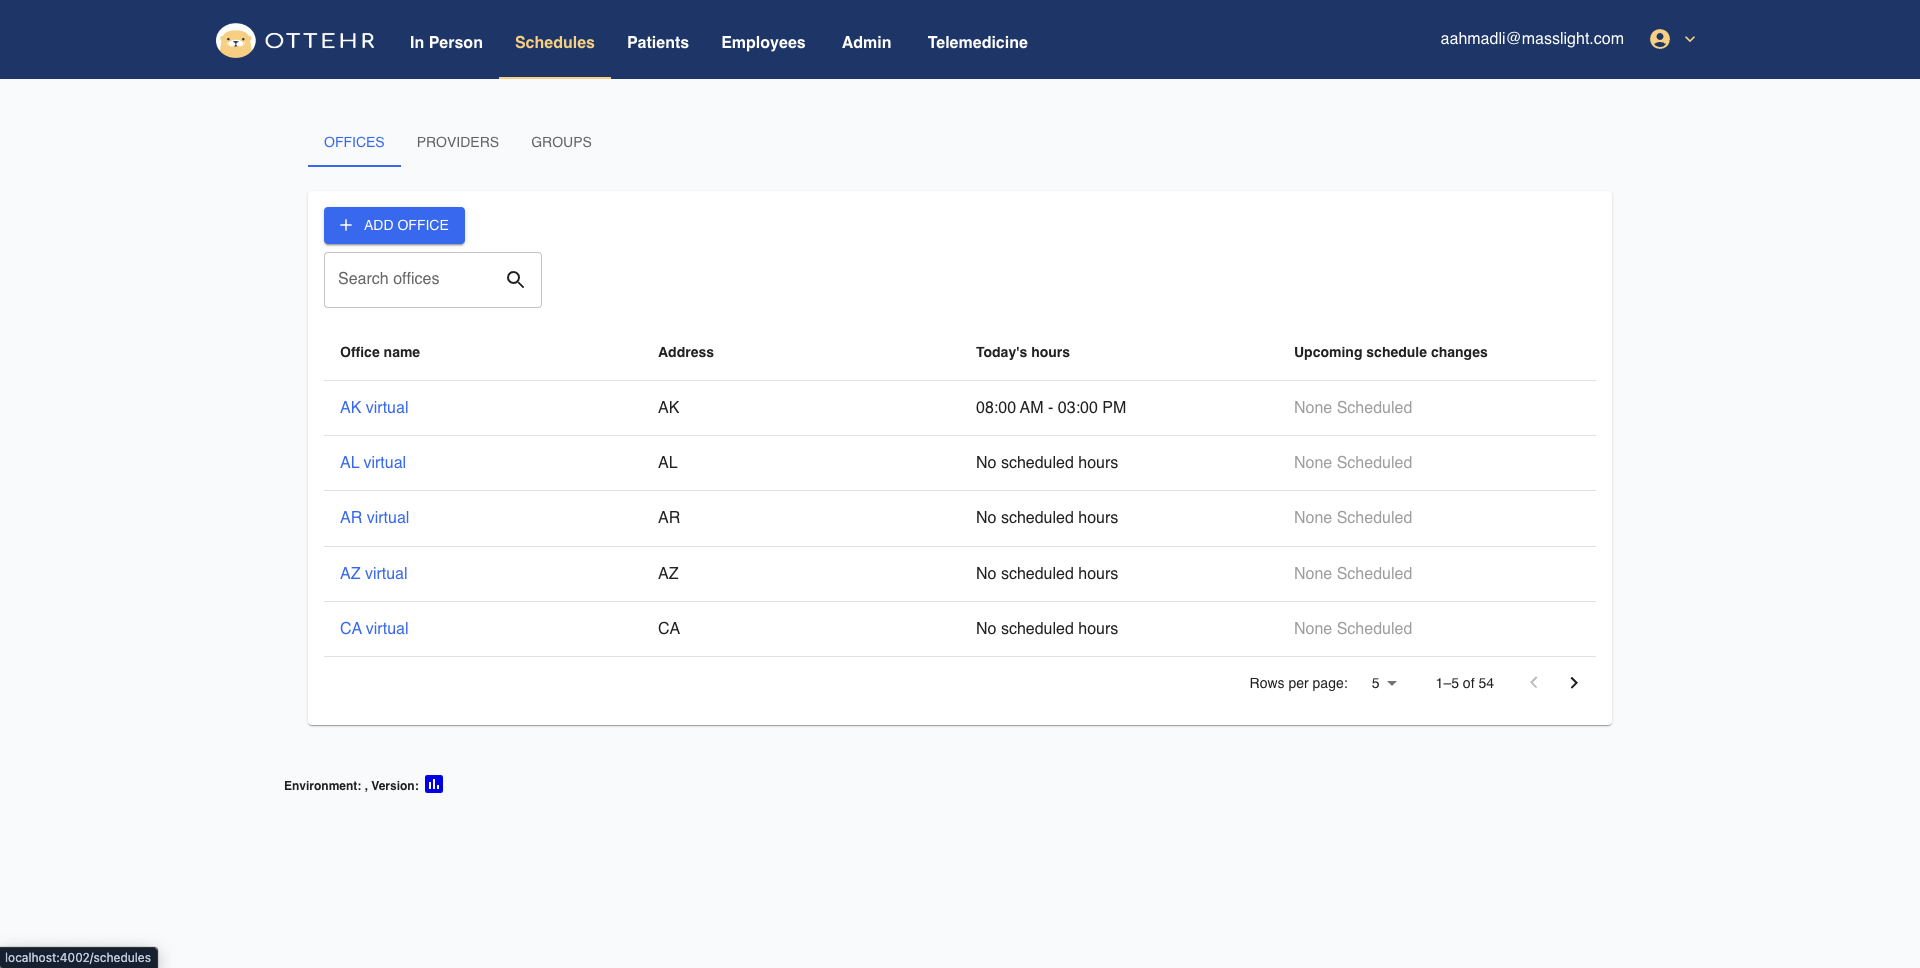Click None Scheduled in AK virtual row
The image size is (1920, 968).
coord(1353,408)
